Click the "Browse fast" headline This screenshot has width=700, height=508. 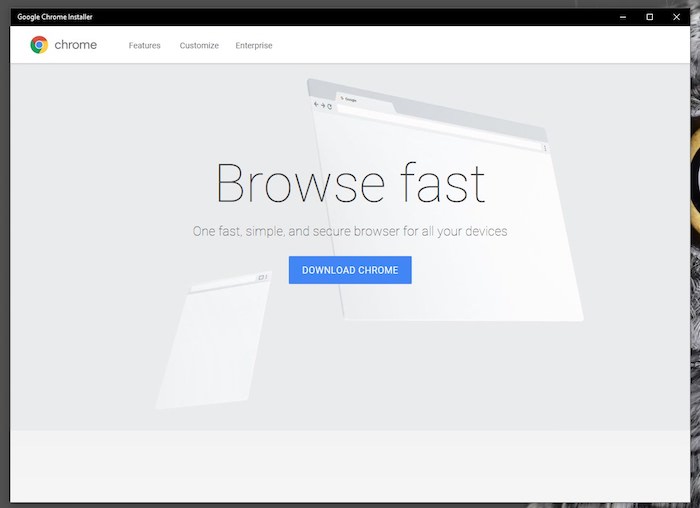(350, 183)
